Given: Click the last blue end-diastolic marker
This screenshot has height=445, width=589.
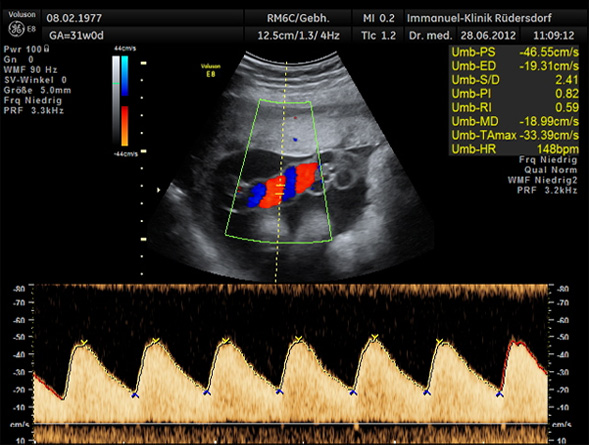Looking at the screenshot, I should [x=499, y=394].
